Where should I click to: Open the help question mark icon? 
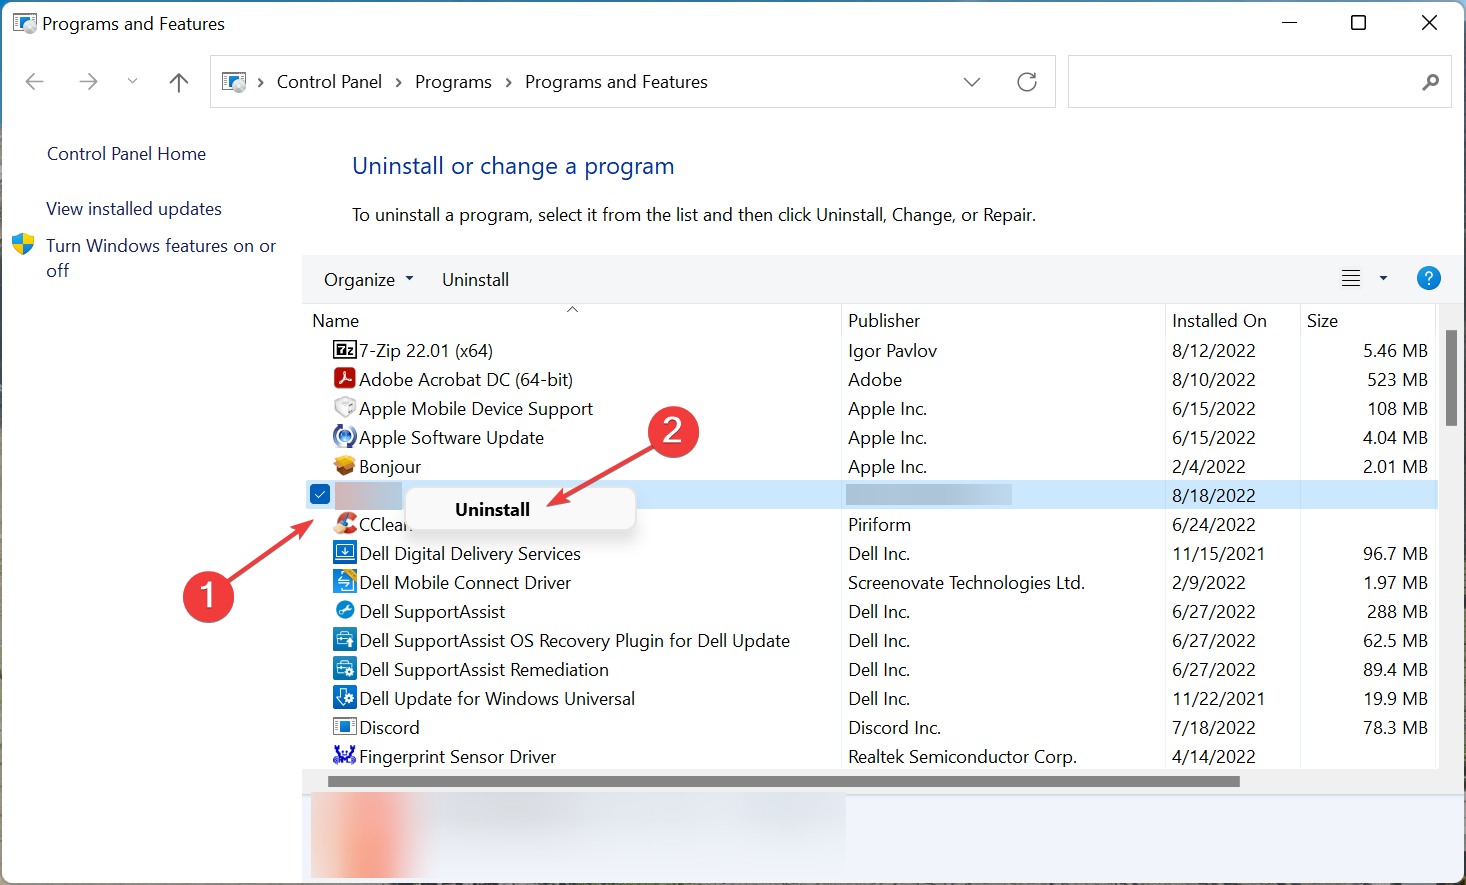pos(1429,279)
